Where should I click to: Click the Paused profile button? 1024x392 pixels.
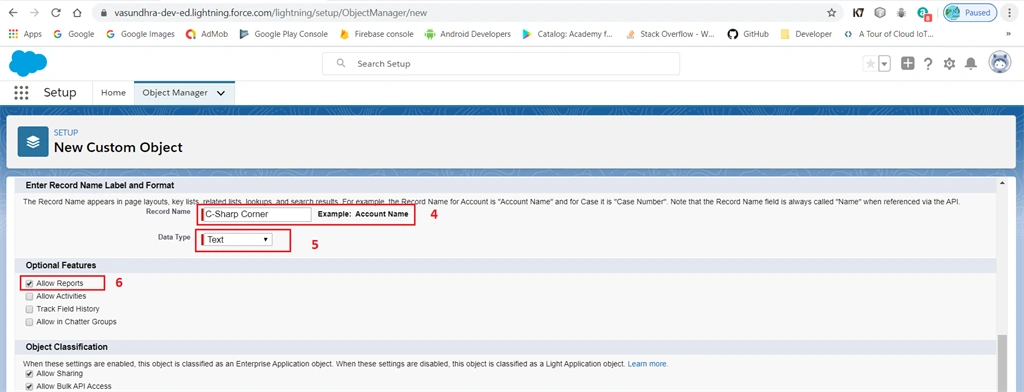(x=969, y=12)
